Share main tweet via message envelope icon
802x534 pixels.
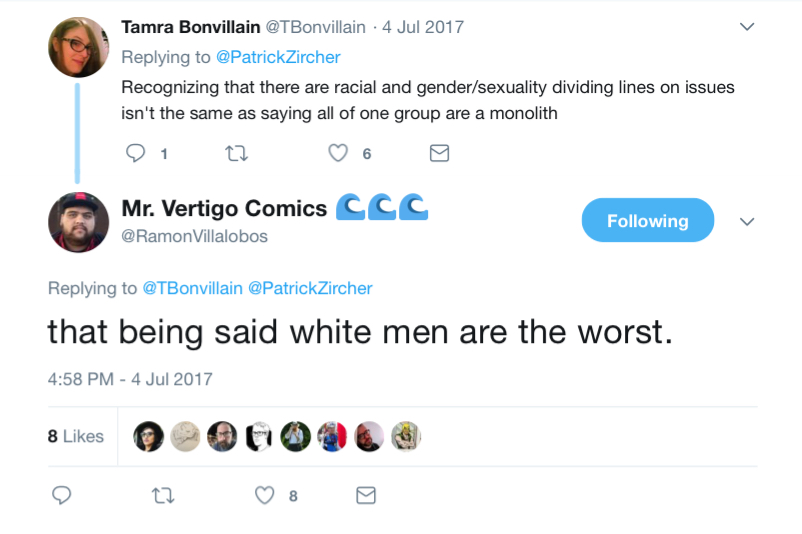(366, 495)
